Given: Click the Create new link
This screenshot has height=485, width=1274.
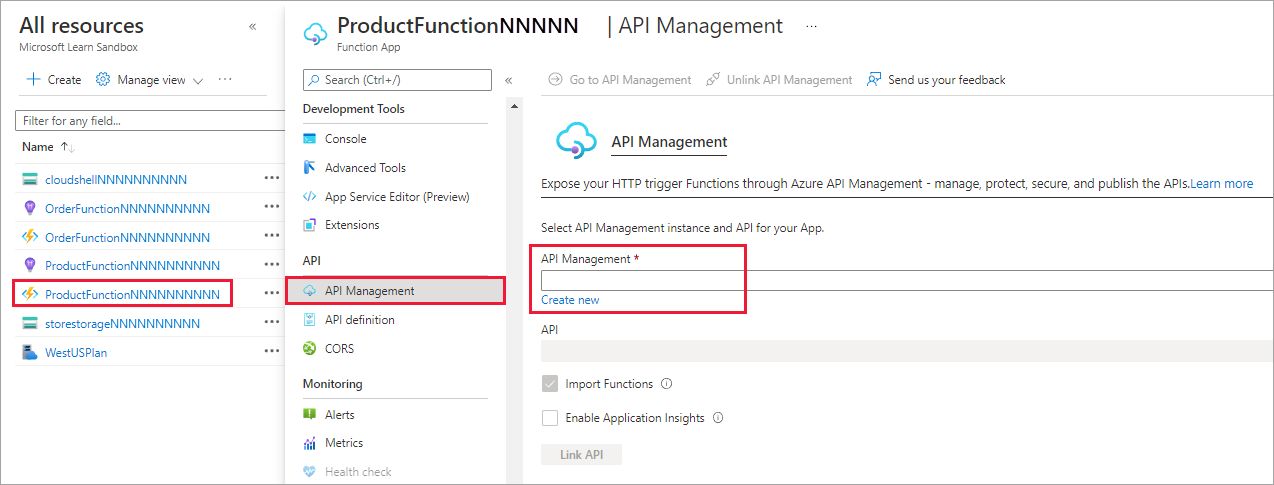Looking at the screenshot, I should pos(570,300).
